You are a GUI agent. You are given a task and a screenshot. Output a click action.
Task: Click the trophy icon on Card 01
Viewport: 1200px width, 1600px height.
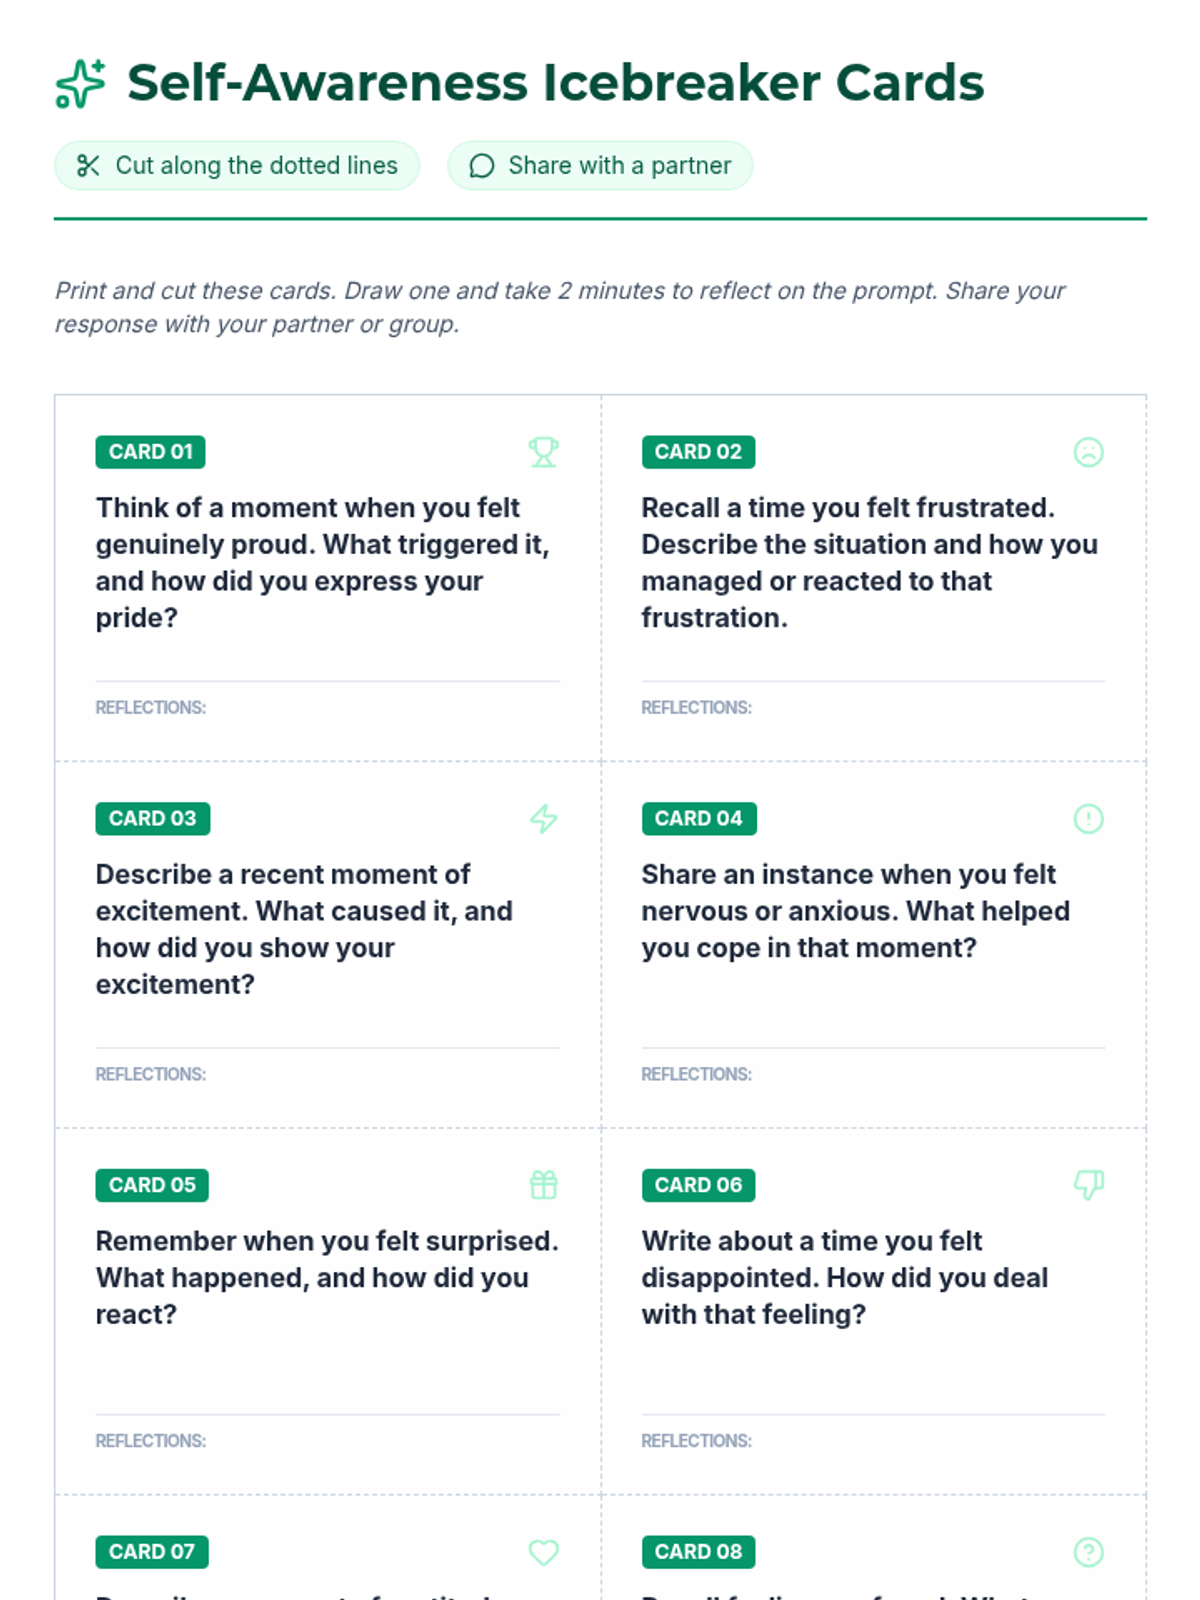pos(543,452)
